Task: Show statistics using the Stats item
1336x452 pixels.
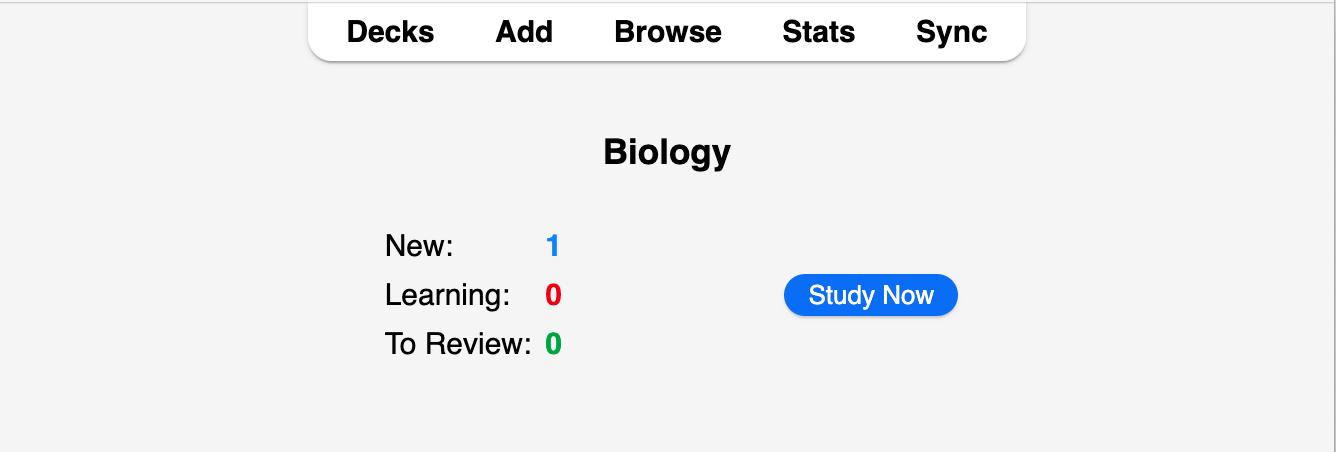Action: click(x=818, y=32)
